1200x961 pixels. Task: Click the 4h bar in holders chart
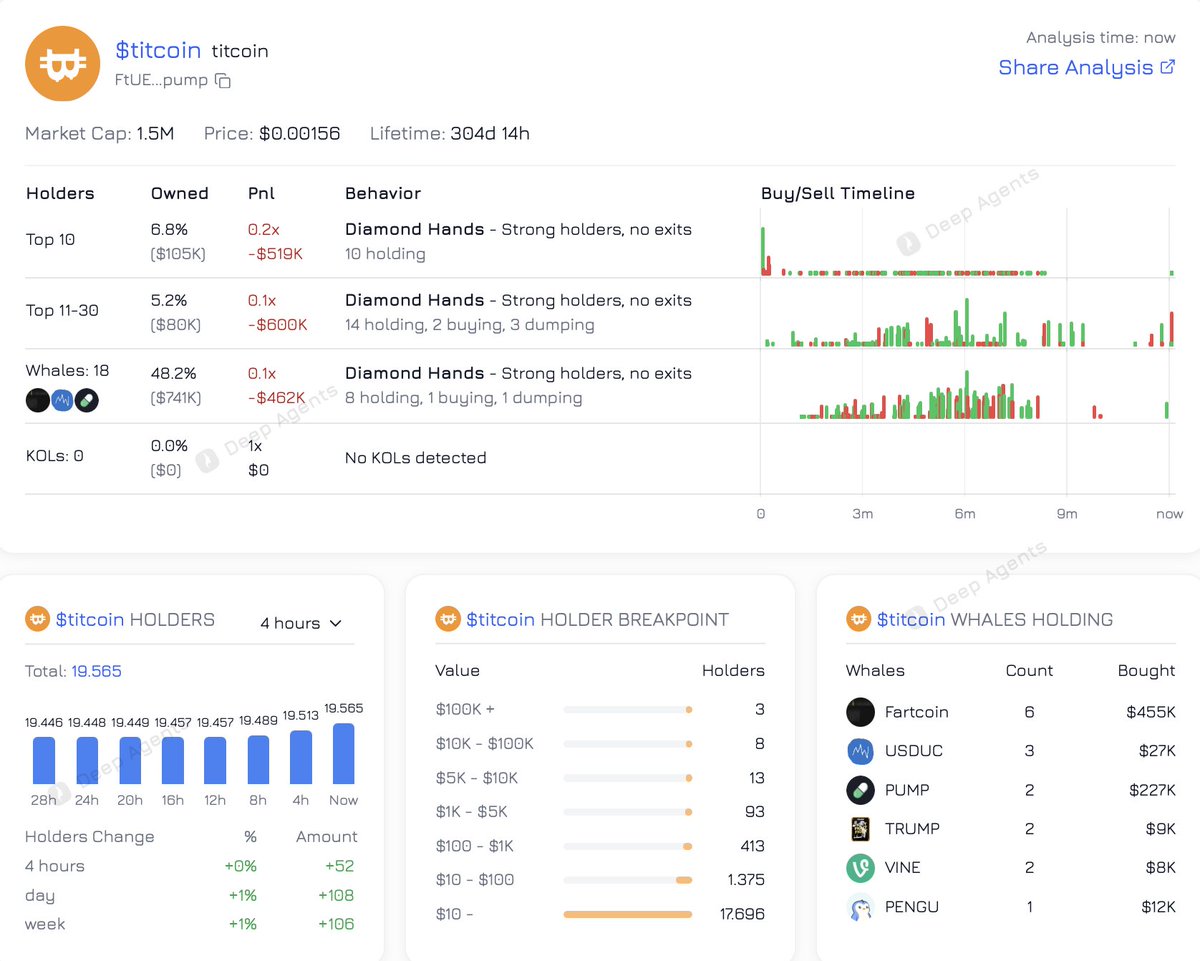point(300,757)
